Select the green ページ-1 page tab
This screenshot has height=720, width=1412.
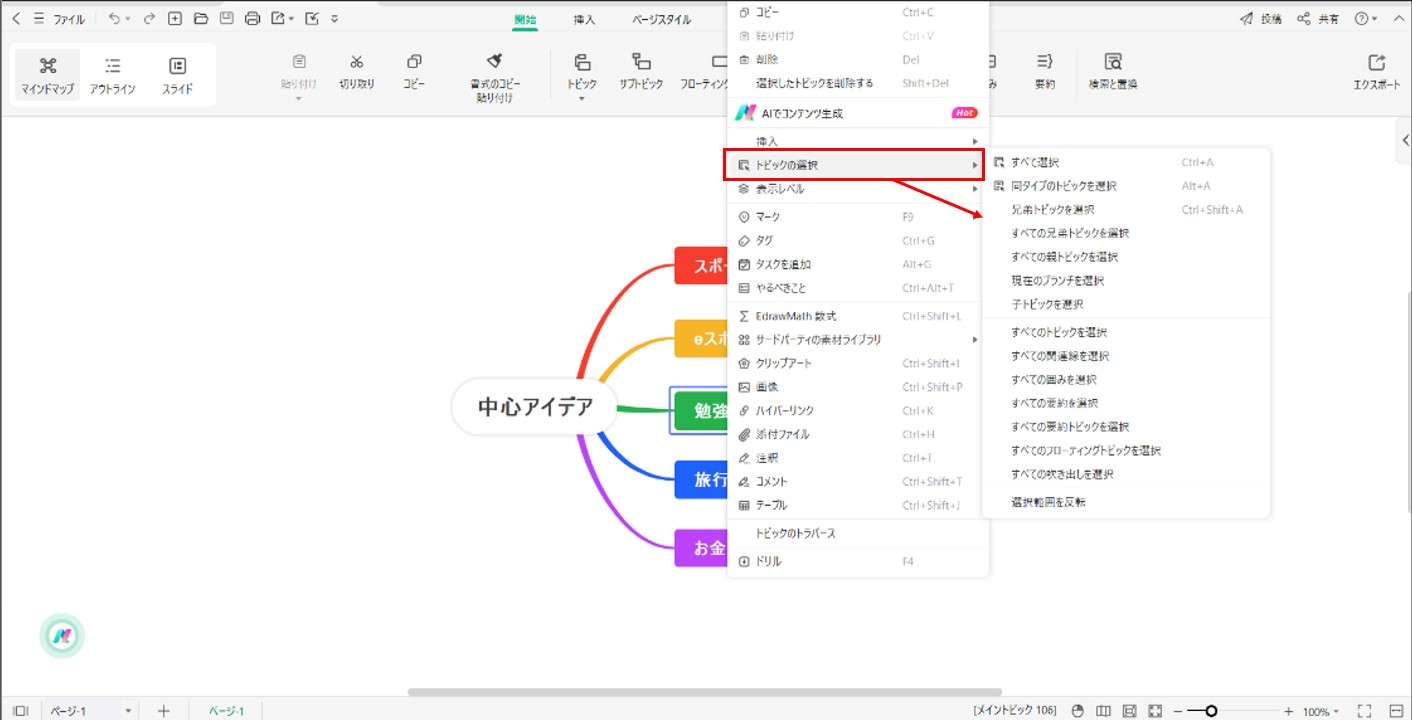pos(227,711)
